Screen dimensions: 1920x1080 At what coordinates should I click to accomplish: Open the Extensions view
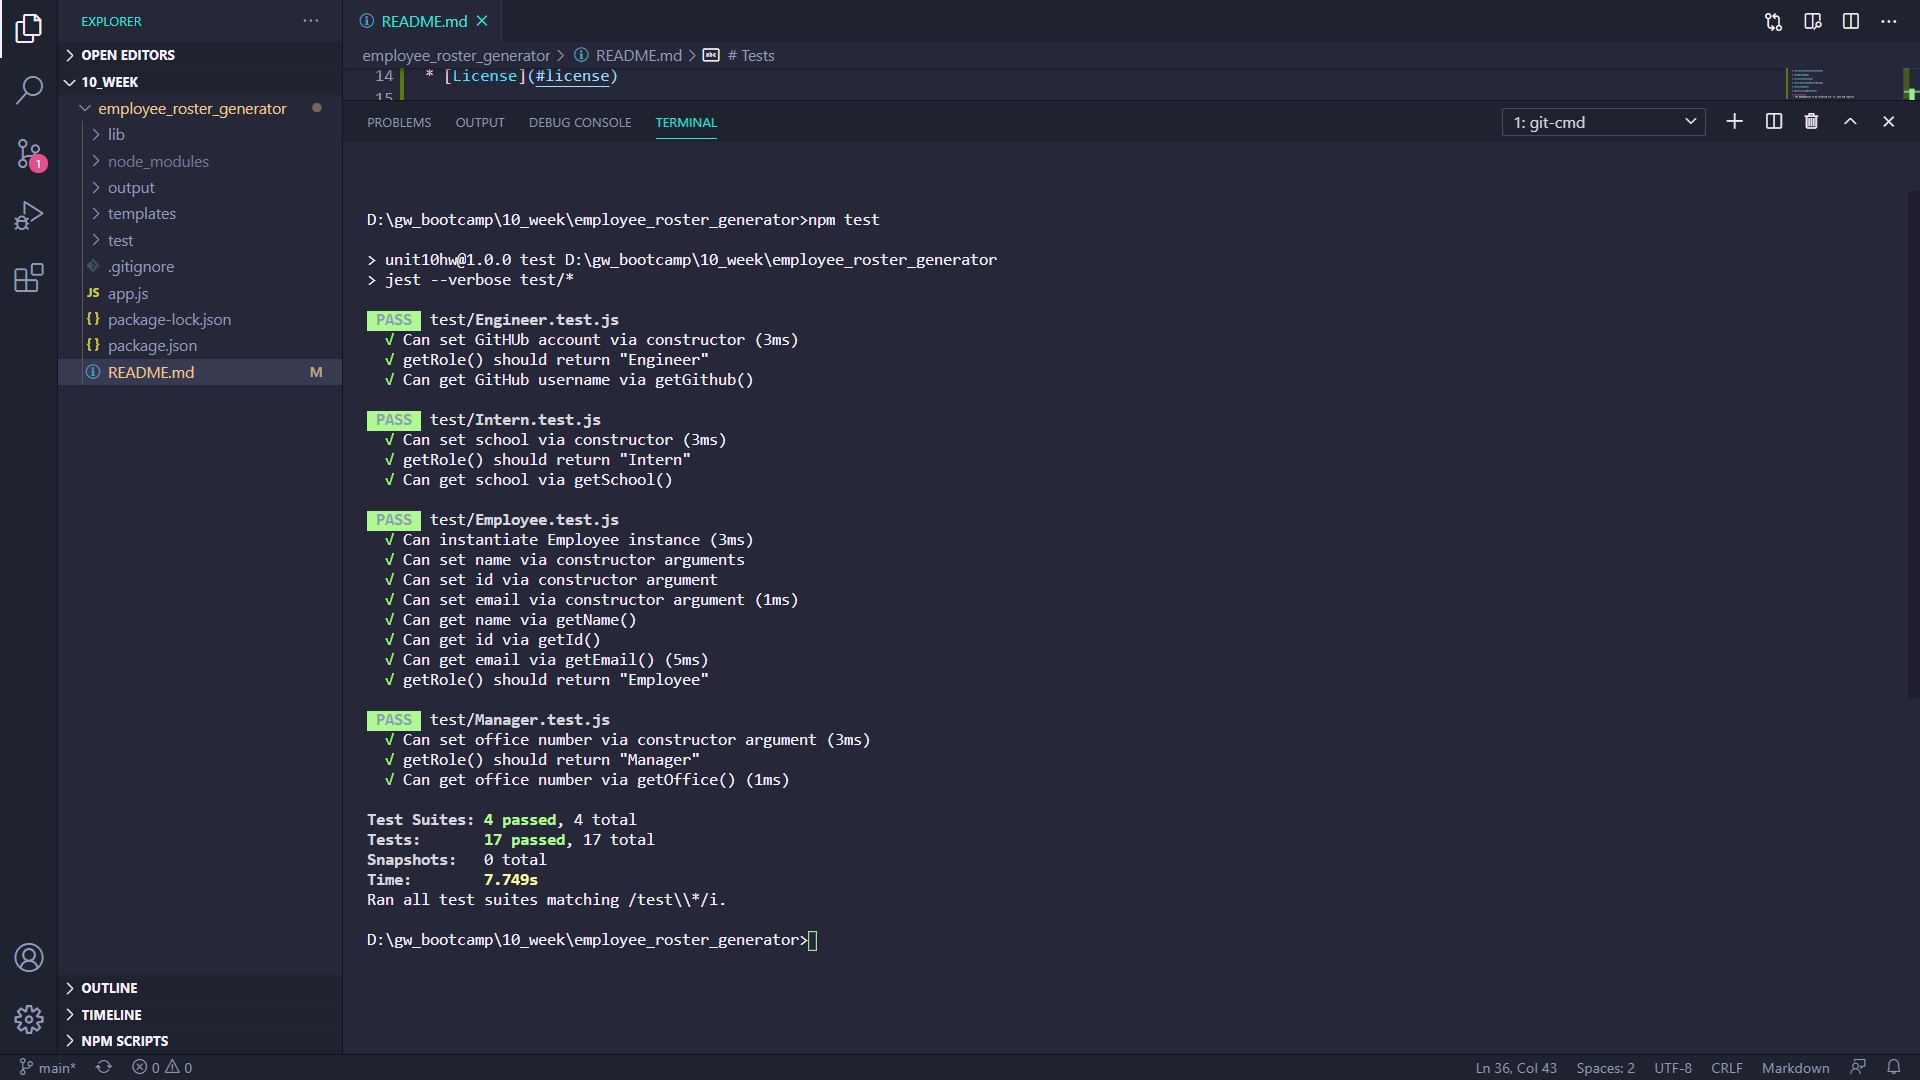pos(29,277)
